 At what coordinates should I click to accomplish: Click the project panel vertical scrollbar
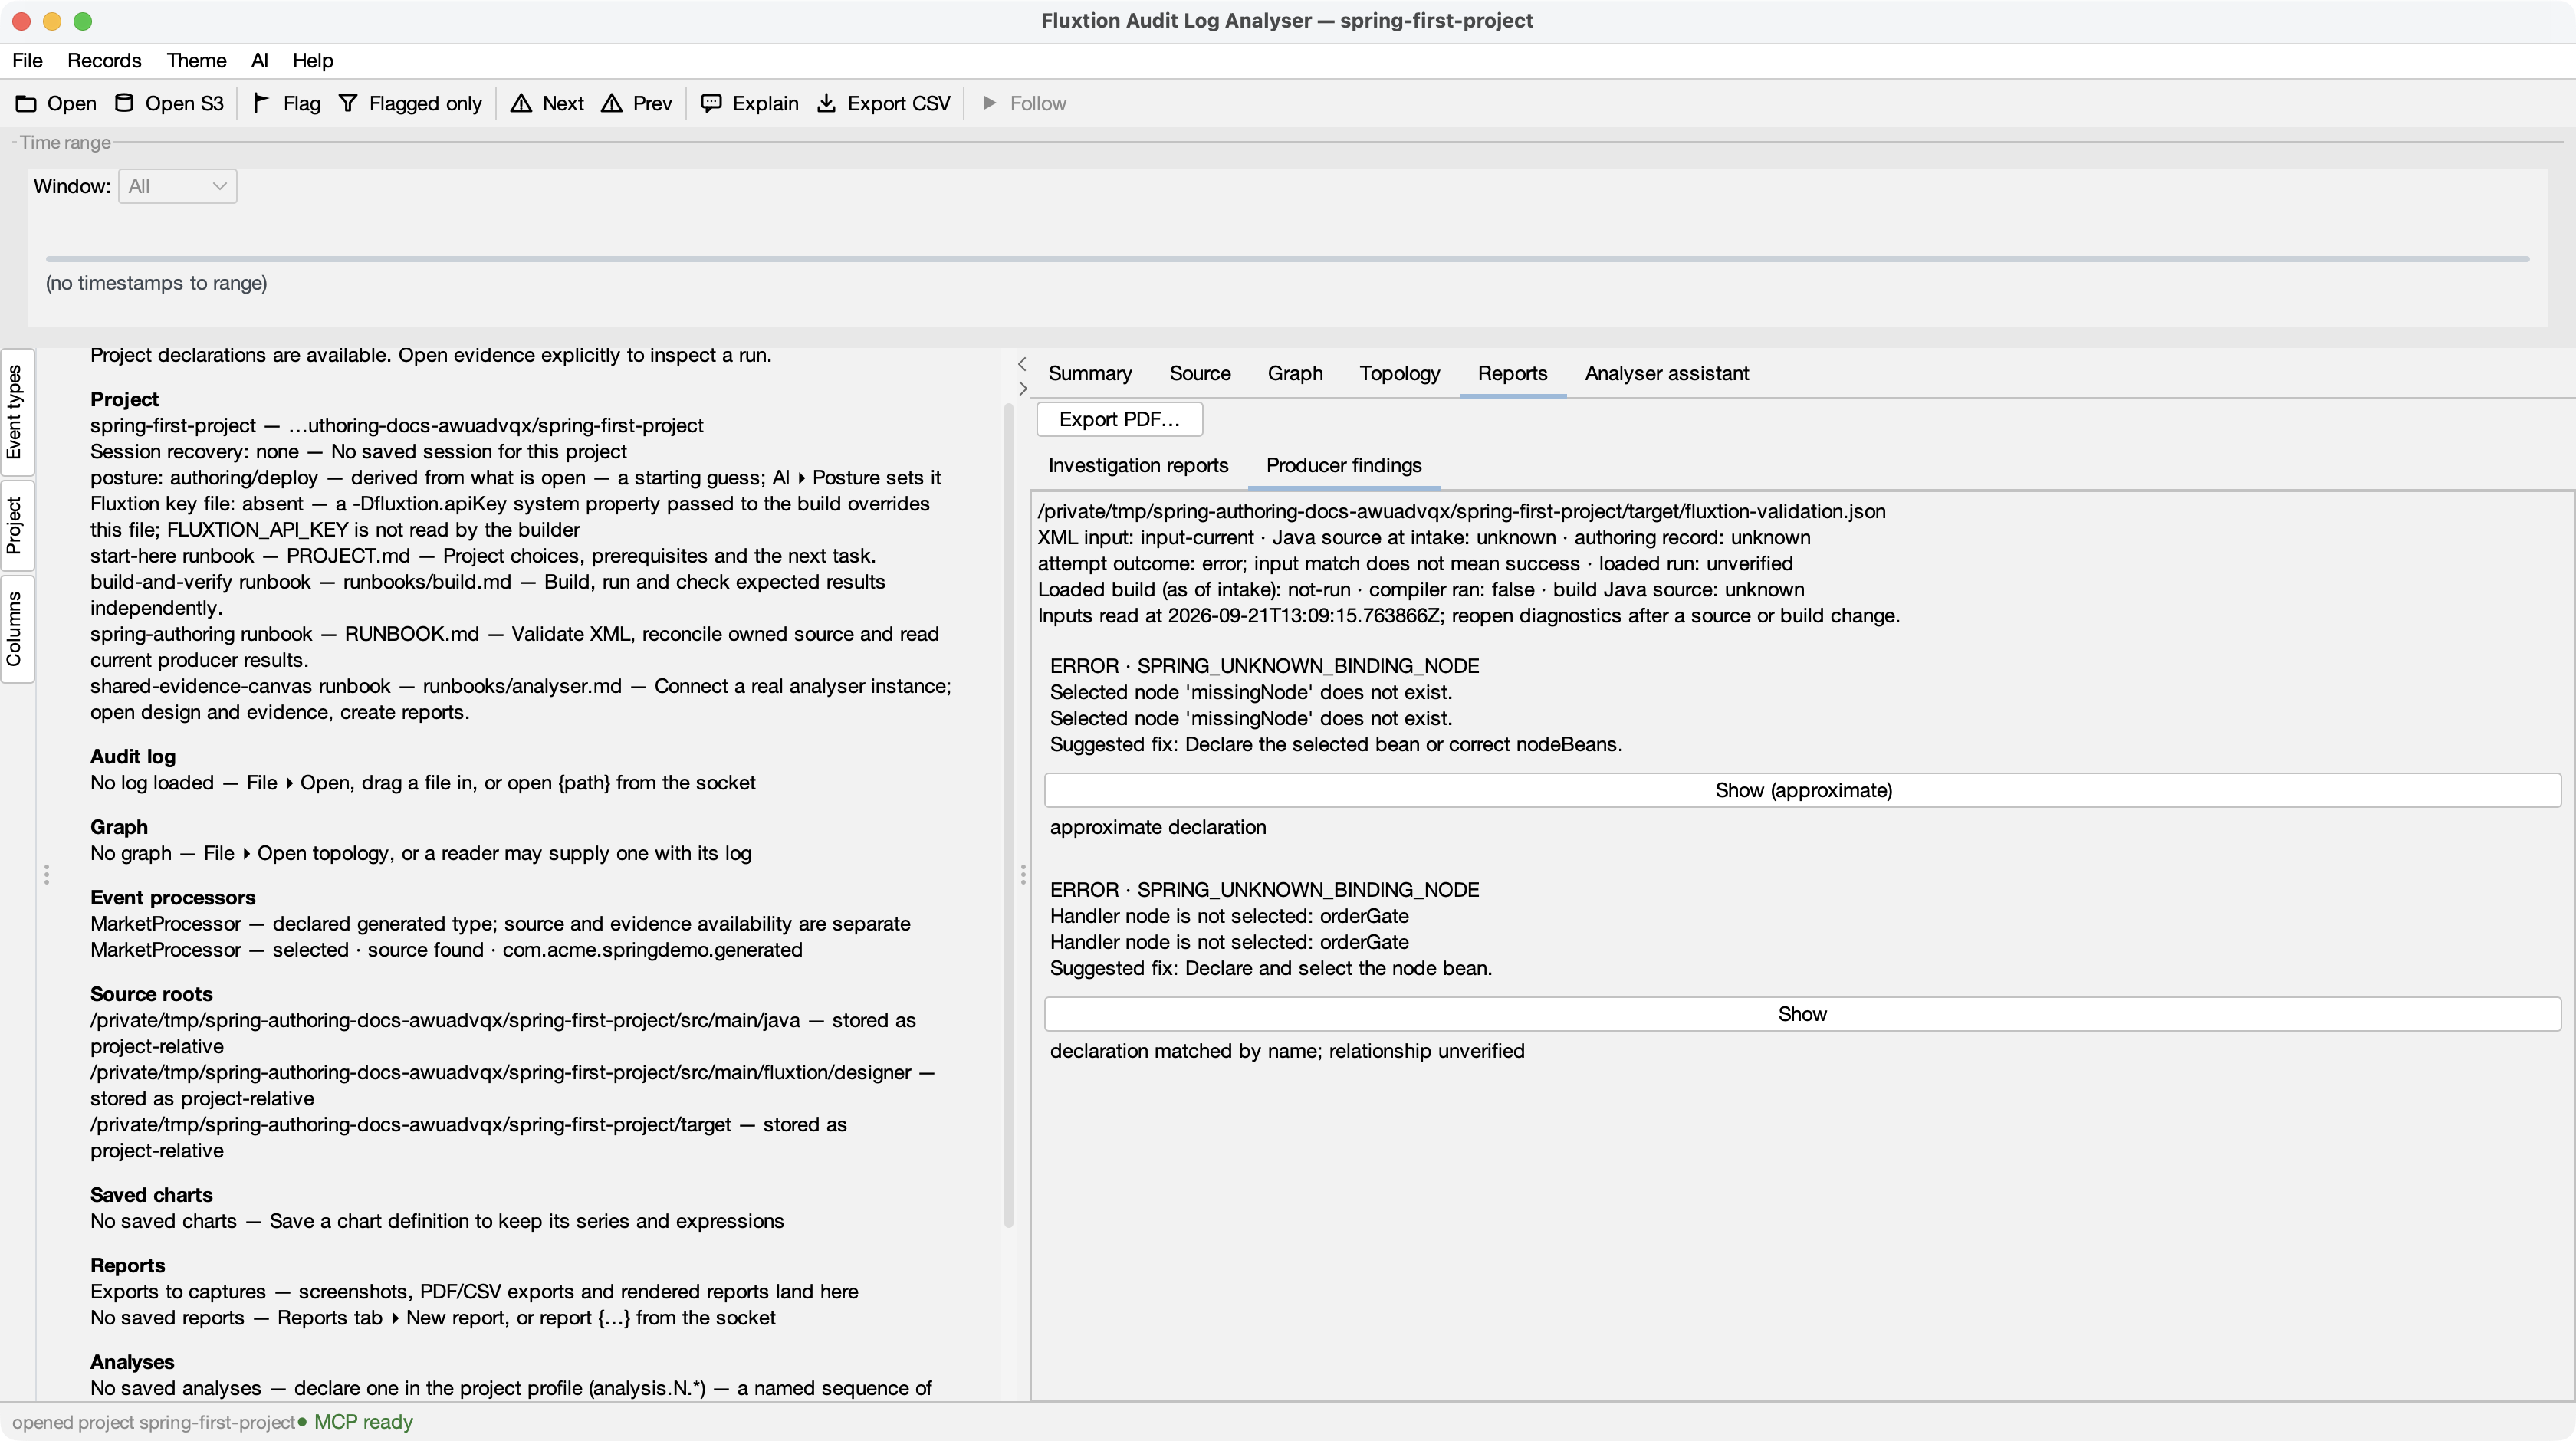(x=1008, y=815)
